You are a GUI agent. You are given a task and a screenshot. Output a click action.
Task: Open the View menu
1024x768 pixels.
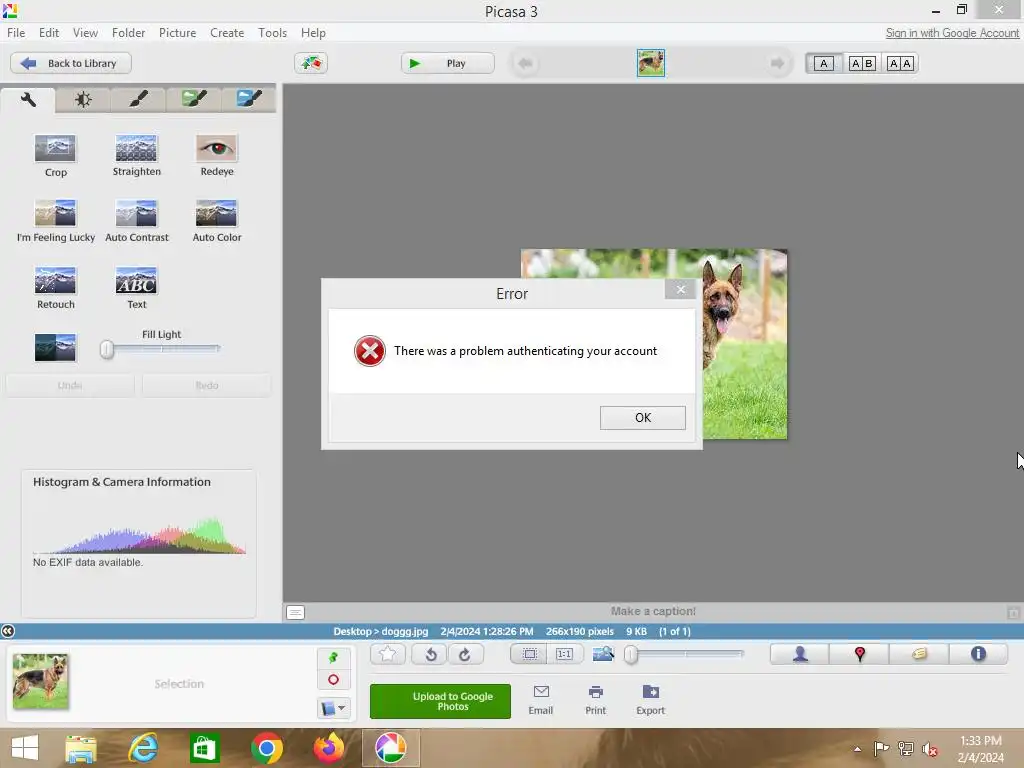pos(86,33)
